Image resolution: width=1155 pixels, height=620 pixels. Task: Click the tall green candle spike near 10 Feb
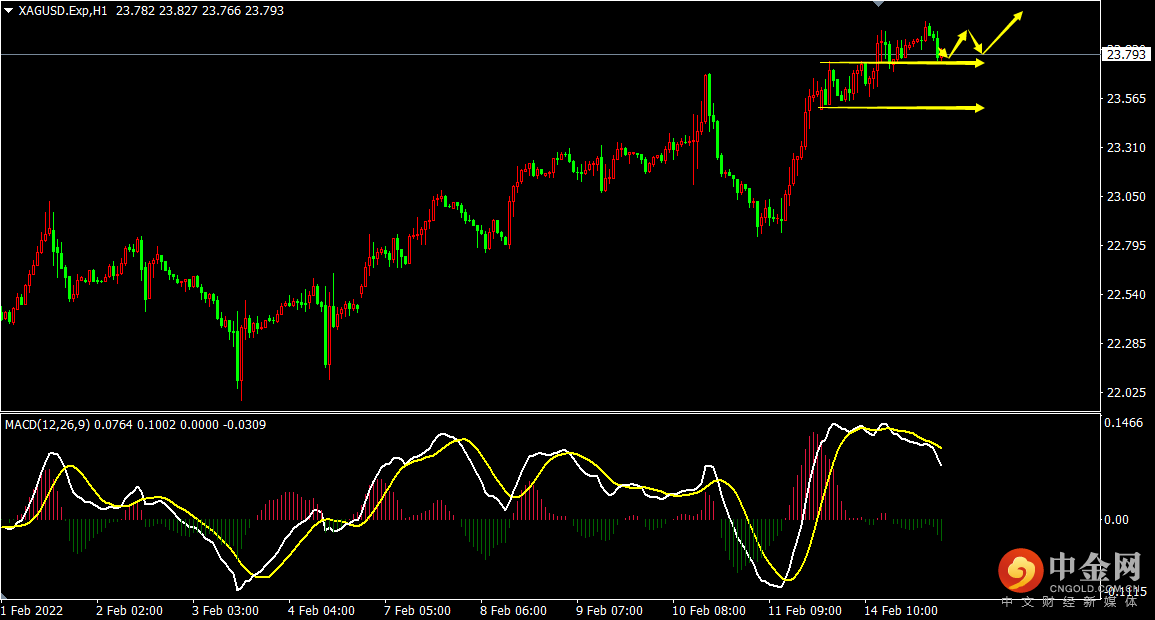[708, 97]
